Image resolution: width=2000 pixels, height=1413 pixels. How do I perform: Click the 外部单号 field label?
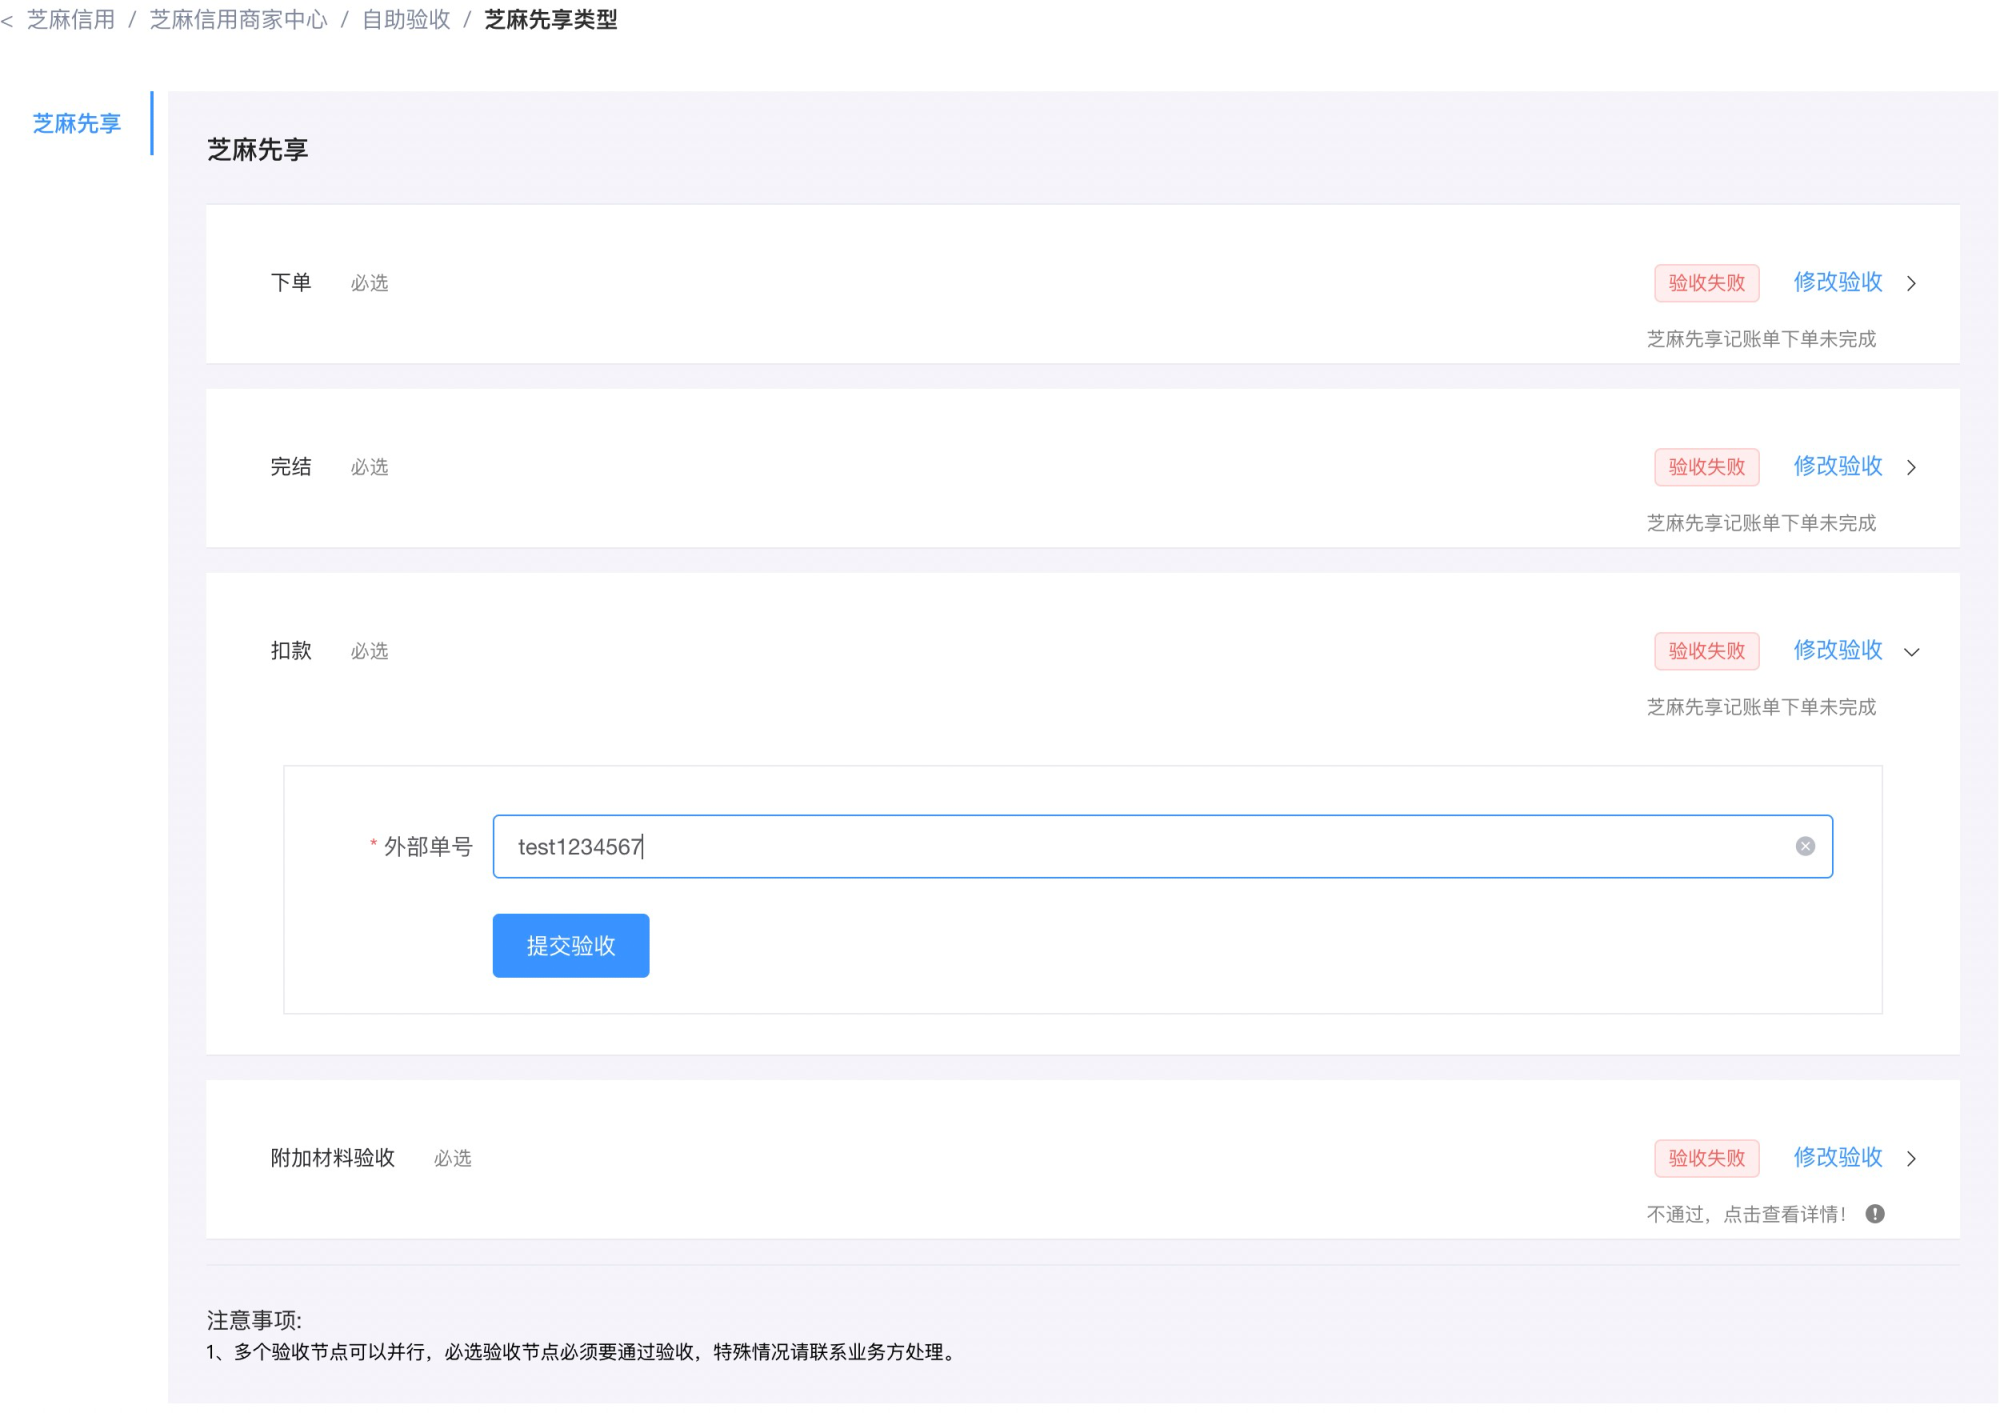pos(428,847)
